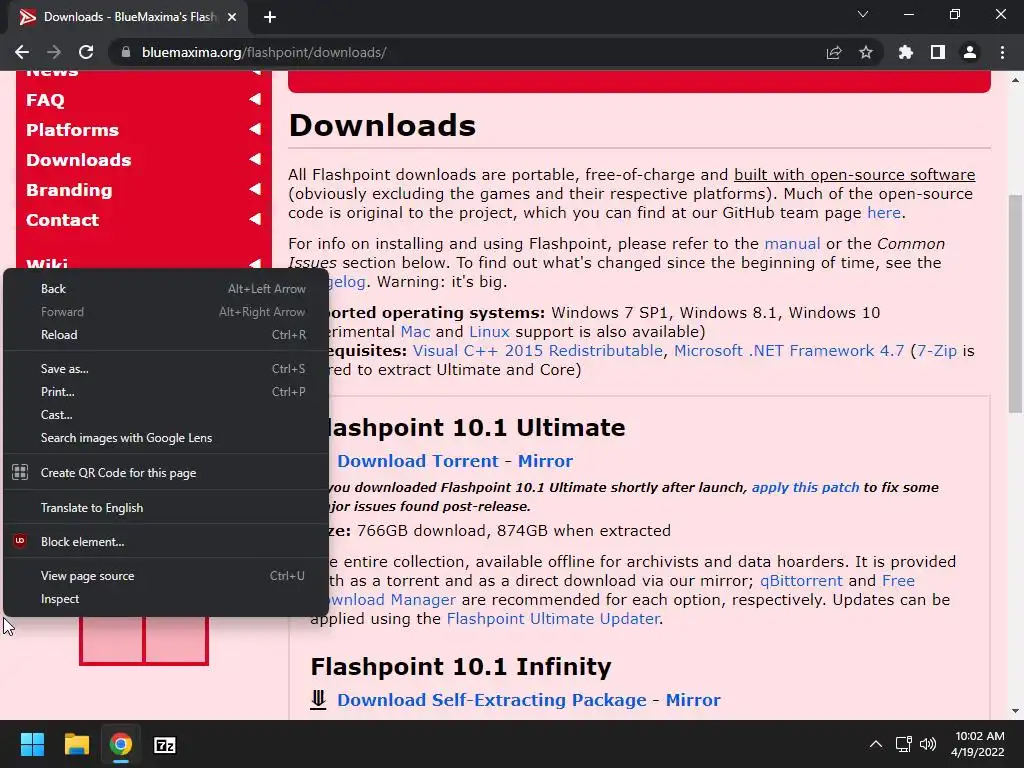Open the Chrome profile icon
Viewport: 1024px width, 768px height.
tap(970, 52)
